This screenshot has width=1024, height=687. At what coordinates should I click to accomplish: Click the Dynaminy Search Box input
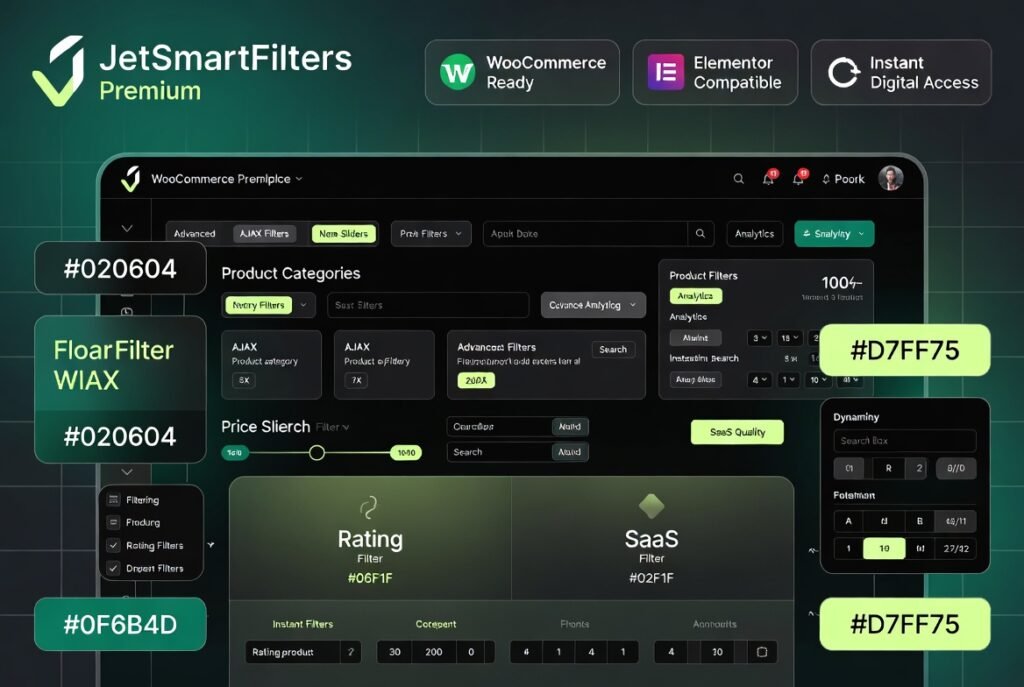[x=904, y=441]
